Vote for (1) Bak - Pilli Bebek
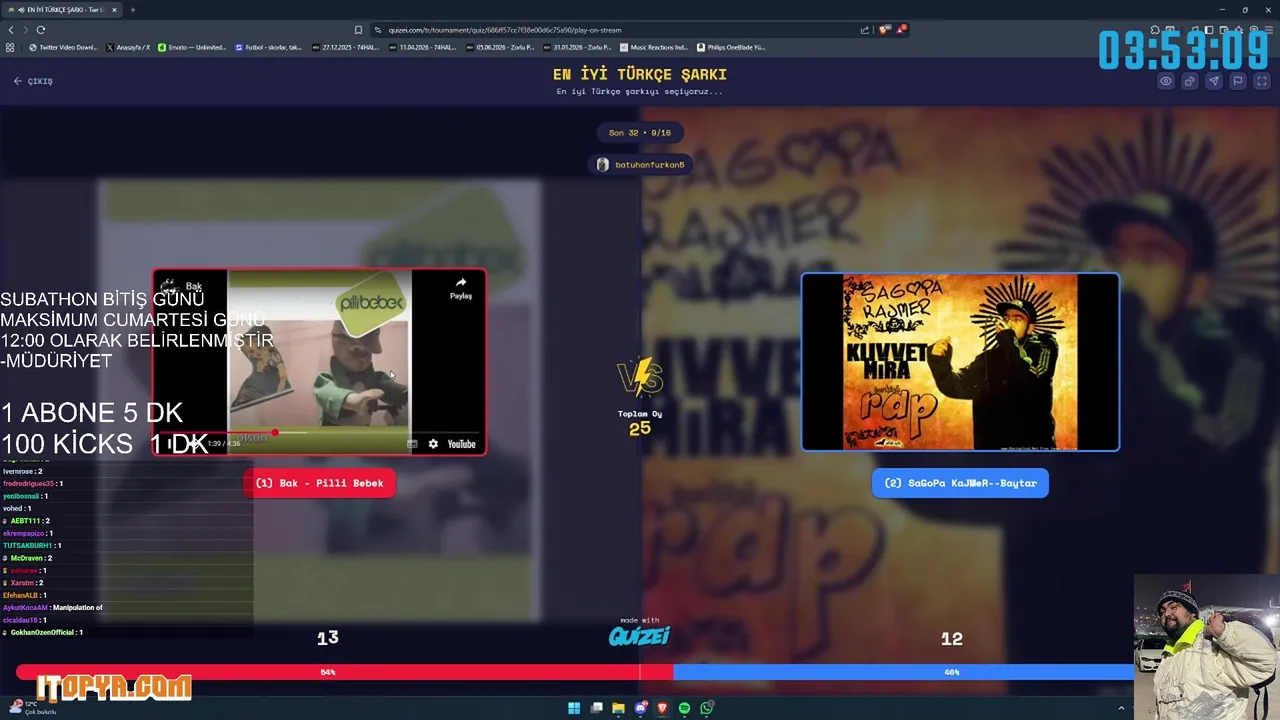Image resolution: width=1280 pixels, height=720 pixels. tap(319, 483)
